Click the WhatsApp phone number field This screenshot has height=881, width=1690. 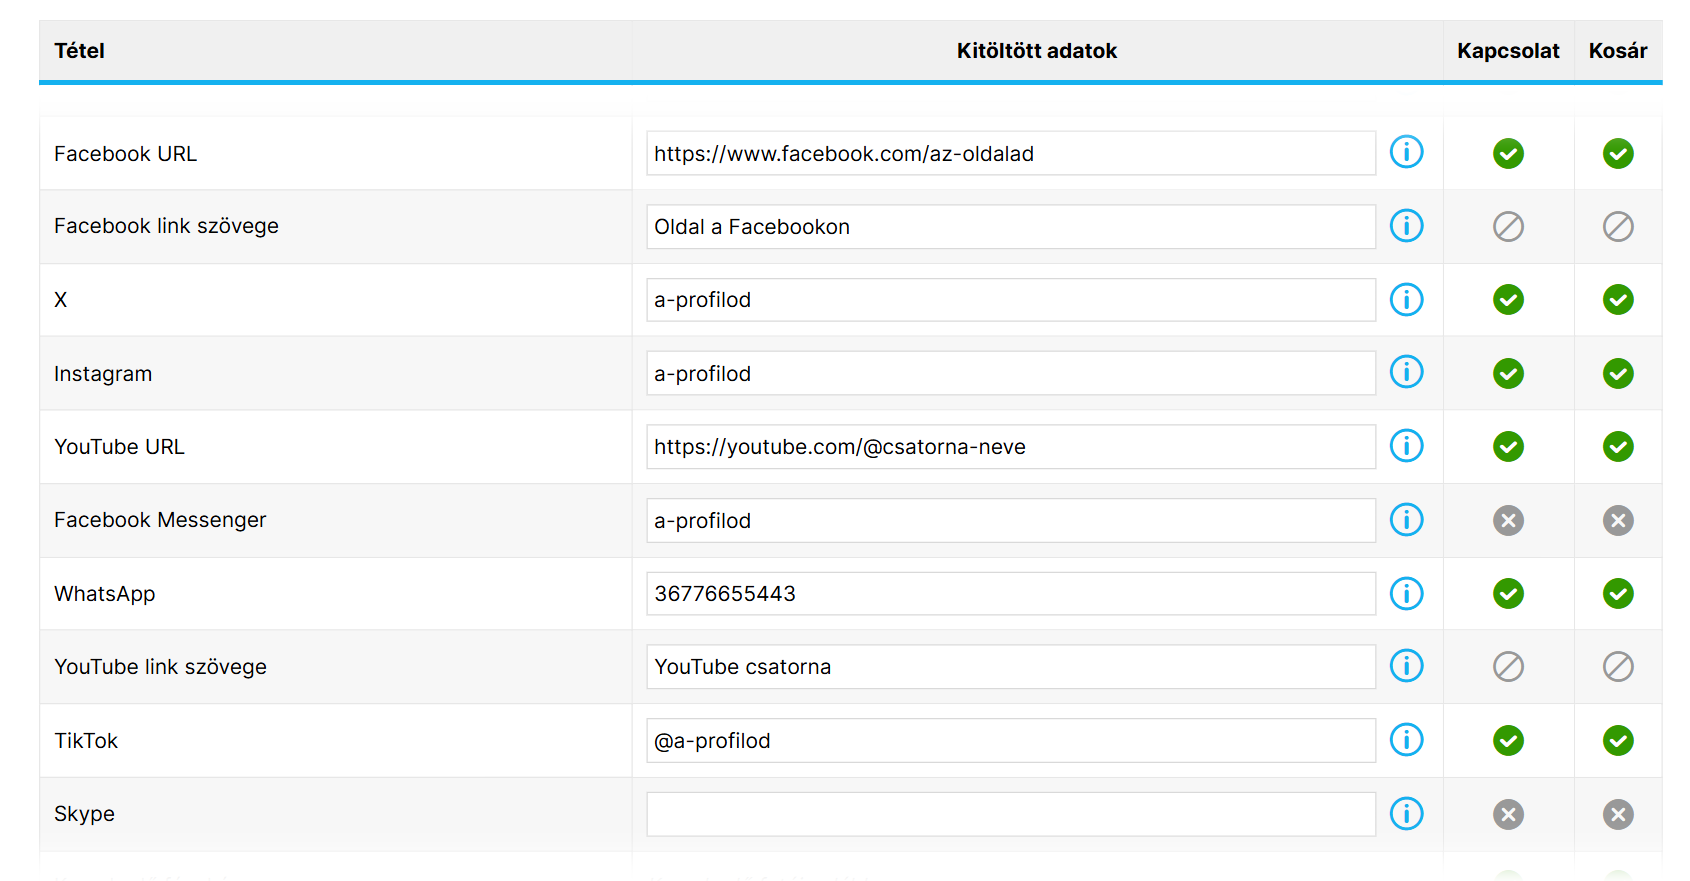tap(1011, 594)
